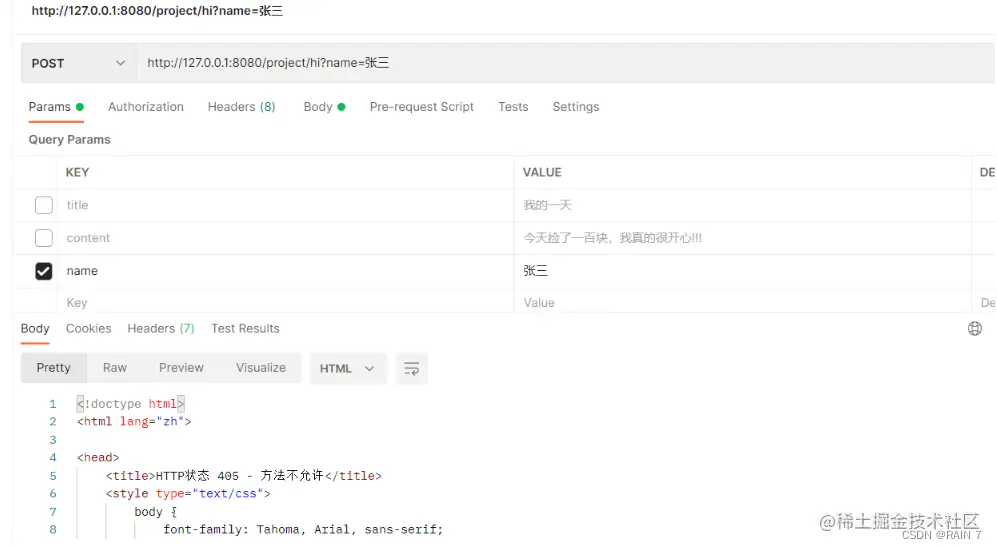
Task: Open the HTML format dropdown
Action: (348, 368)
